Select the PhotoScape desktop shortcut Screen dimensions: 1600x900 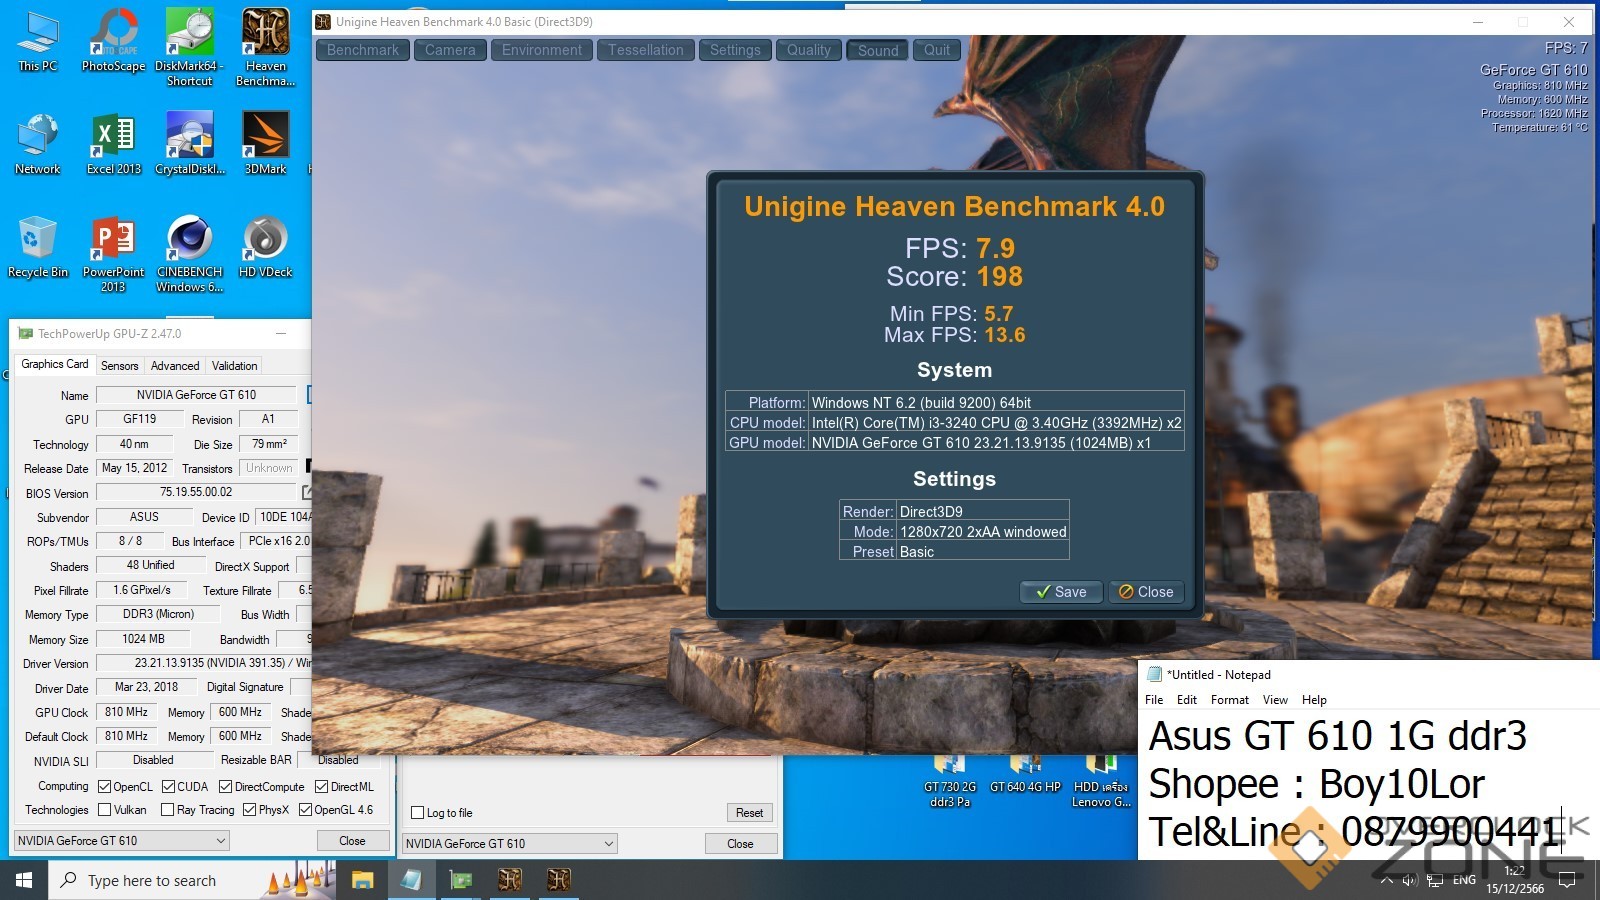click(x=113, y=41)
